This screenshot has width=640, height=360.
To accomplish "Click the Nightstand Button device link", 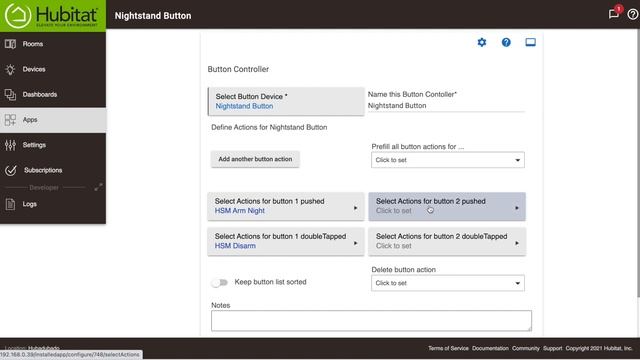I will pos(244,106).
